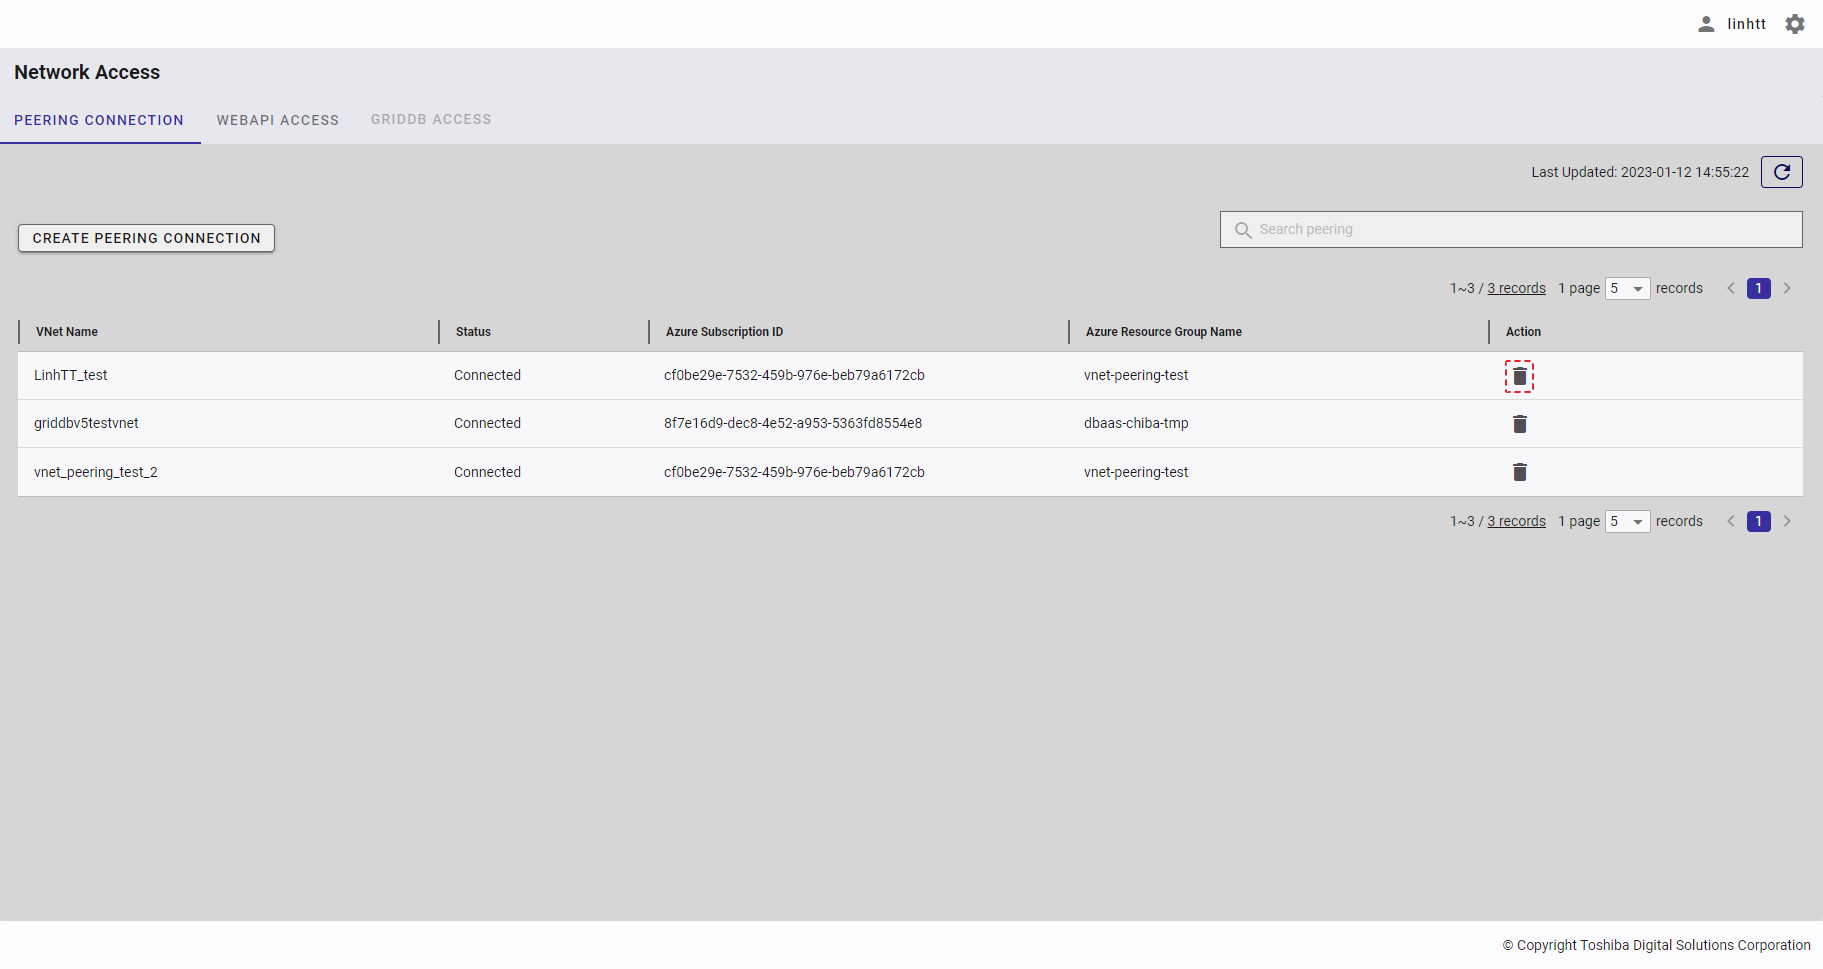
Task: Go to next page using top pagination arrow
Action: (x=1787, y=288)
